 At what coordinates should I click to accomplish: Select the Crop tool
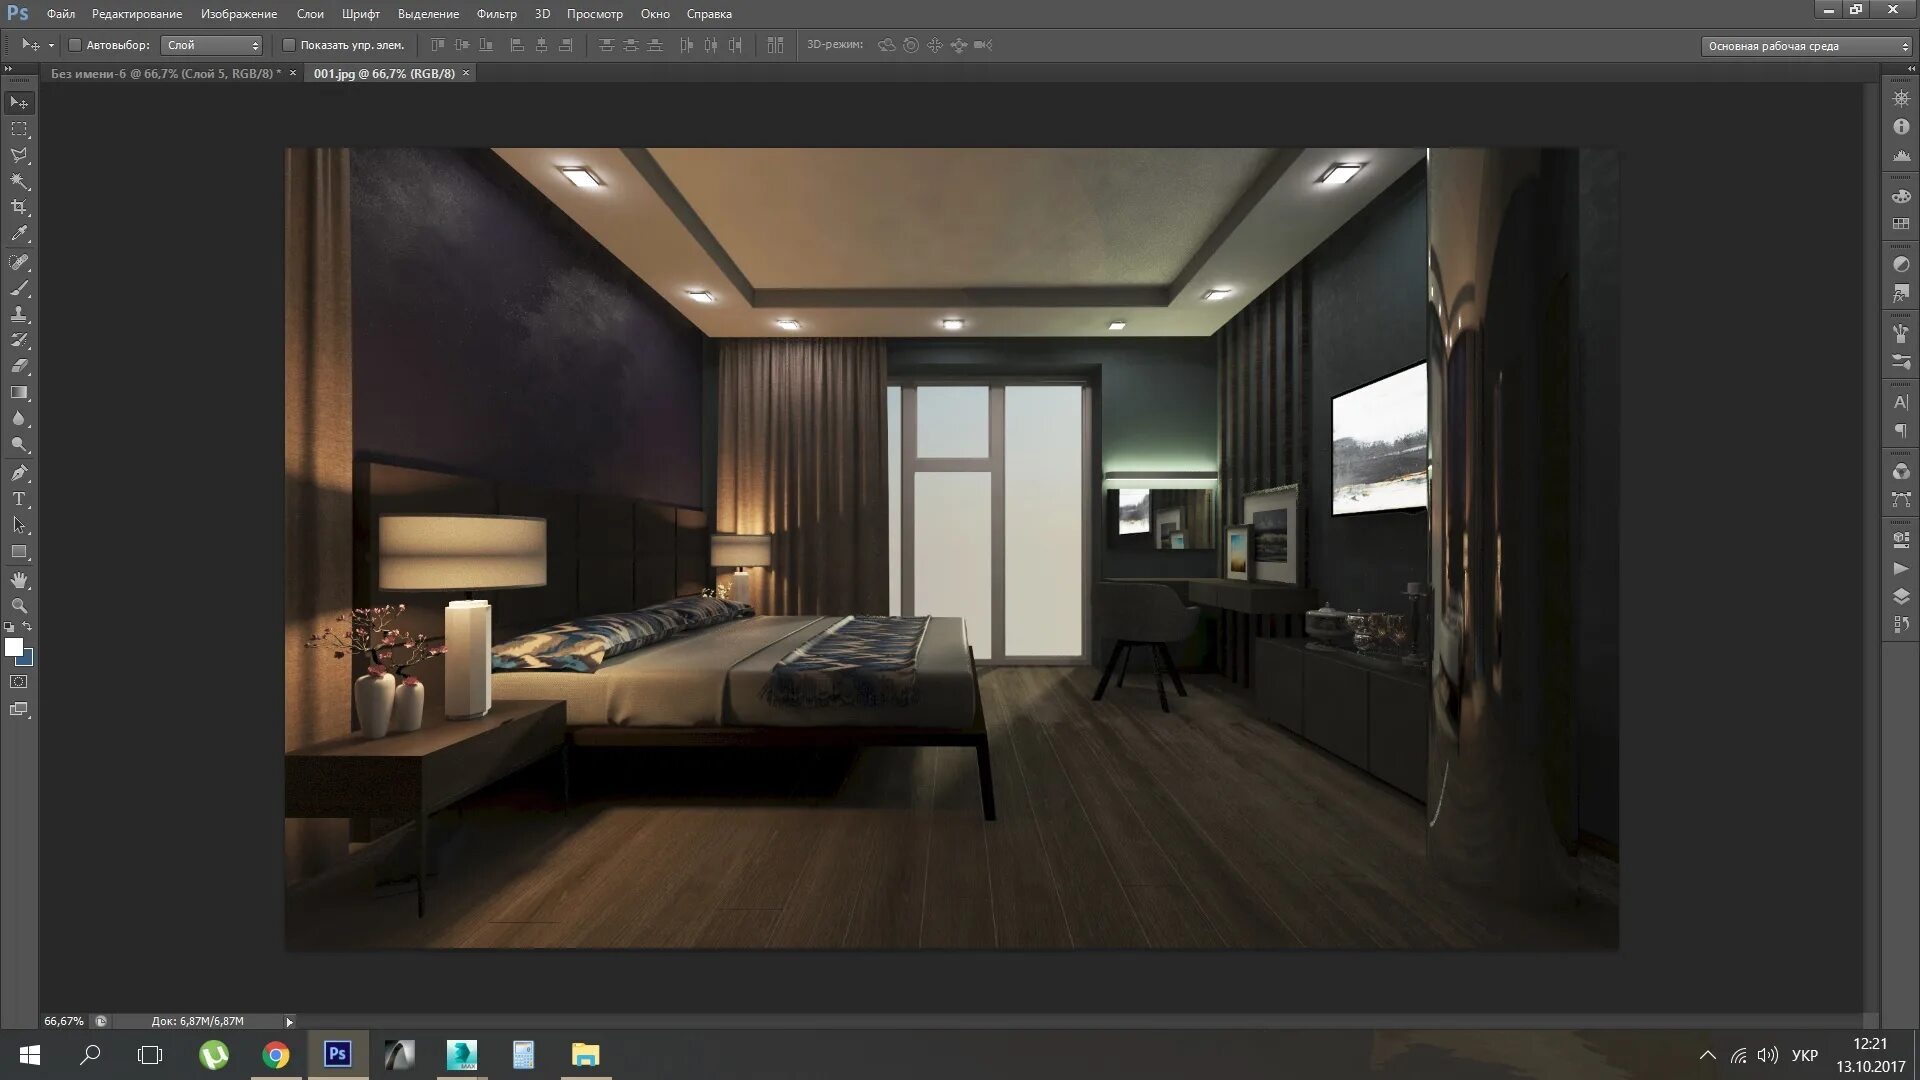click(19, 208)
